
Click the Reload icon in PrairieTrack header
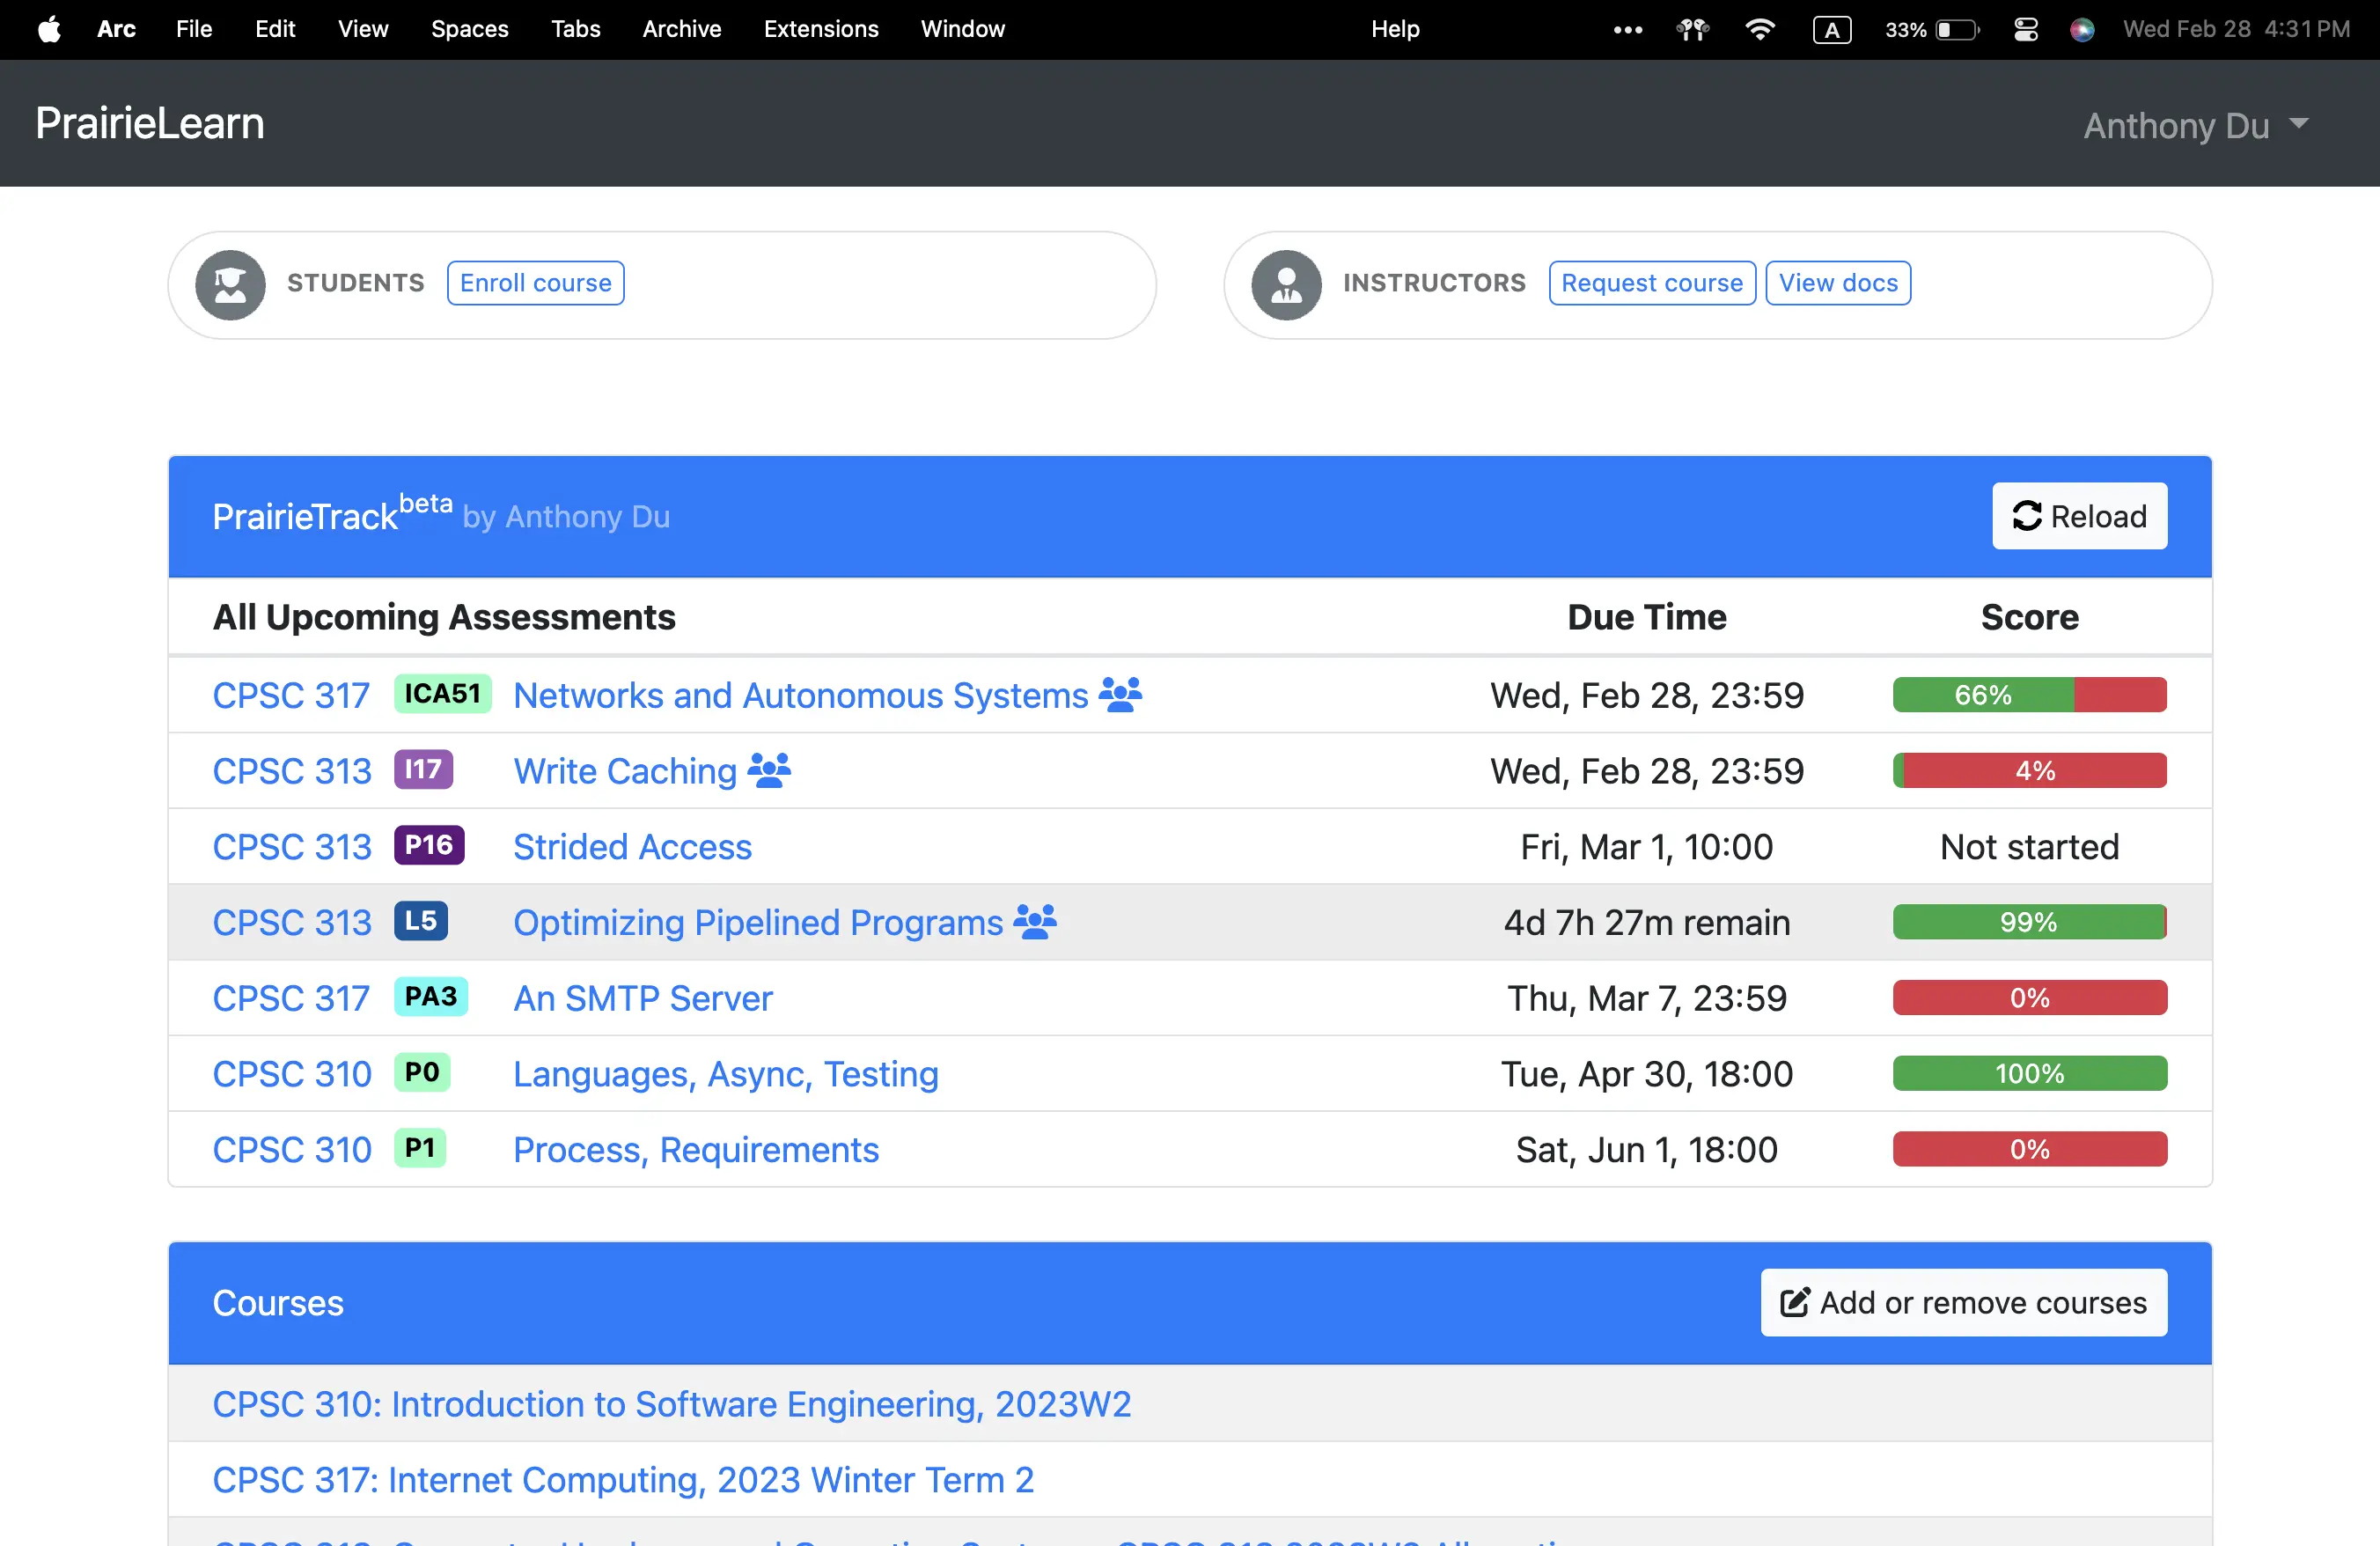pyautogui.click(x=2027, y=516)
